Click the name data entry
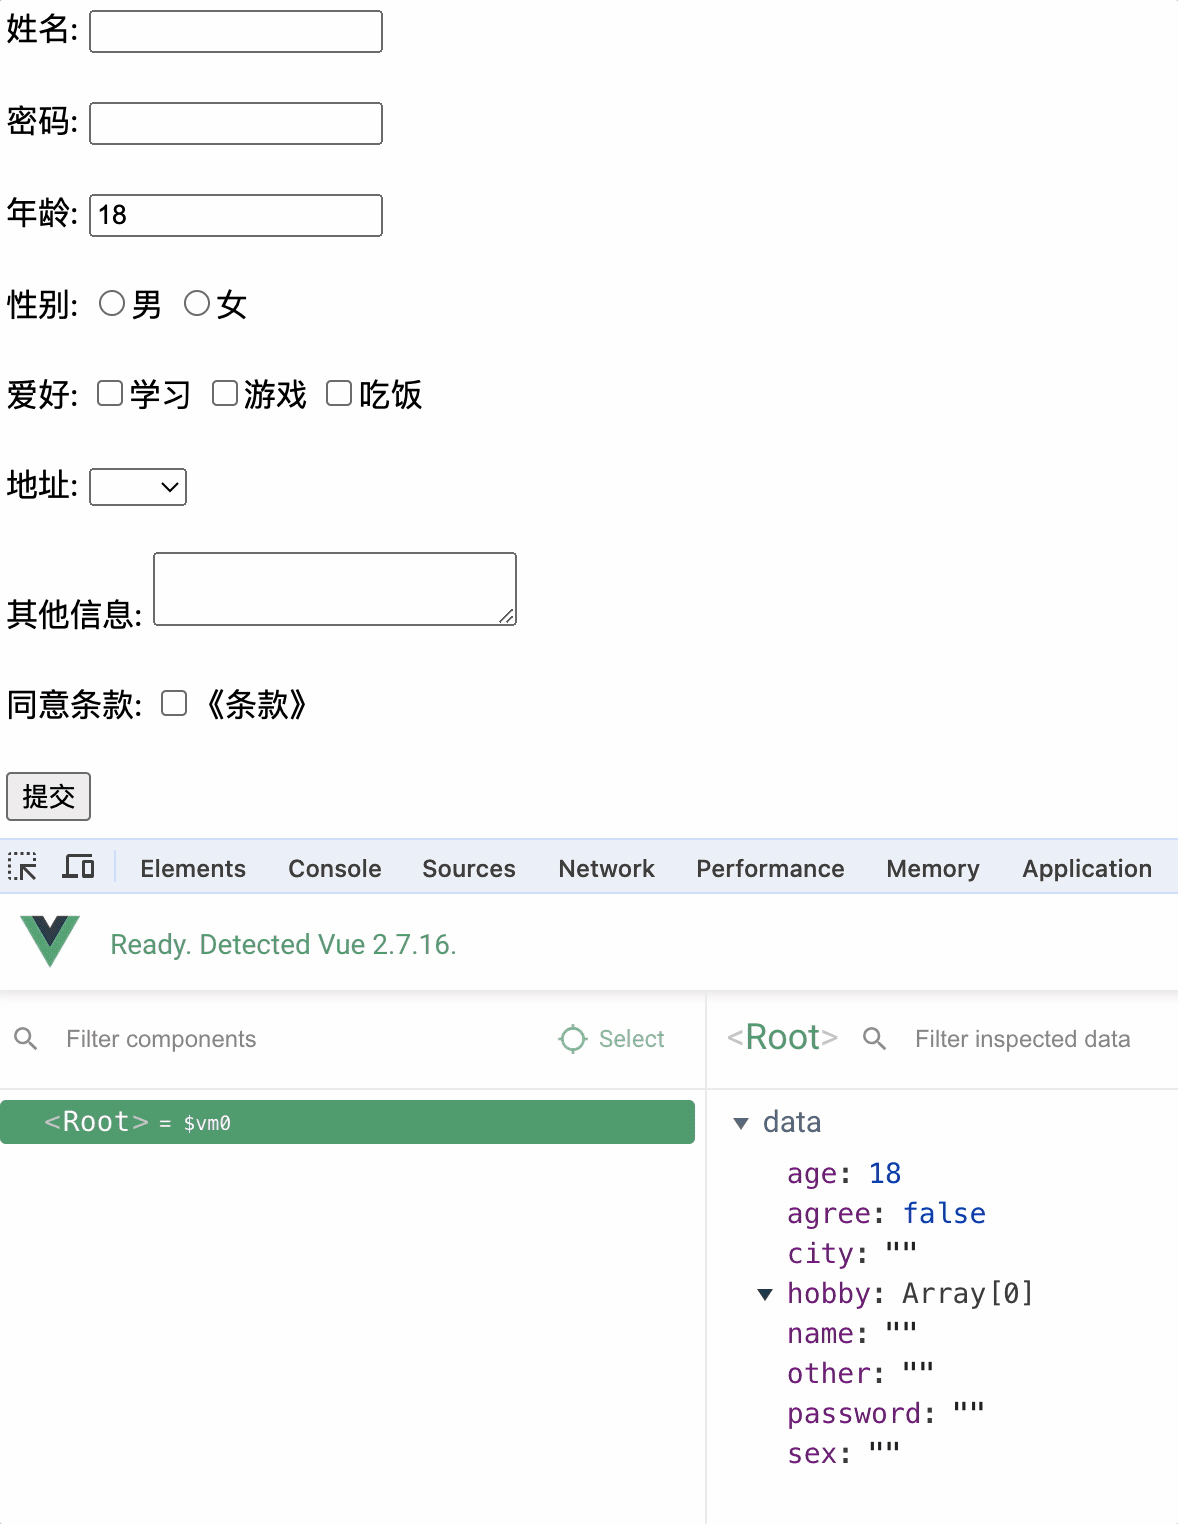 click(x=852, y=1333)
